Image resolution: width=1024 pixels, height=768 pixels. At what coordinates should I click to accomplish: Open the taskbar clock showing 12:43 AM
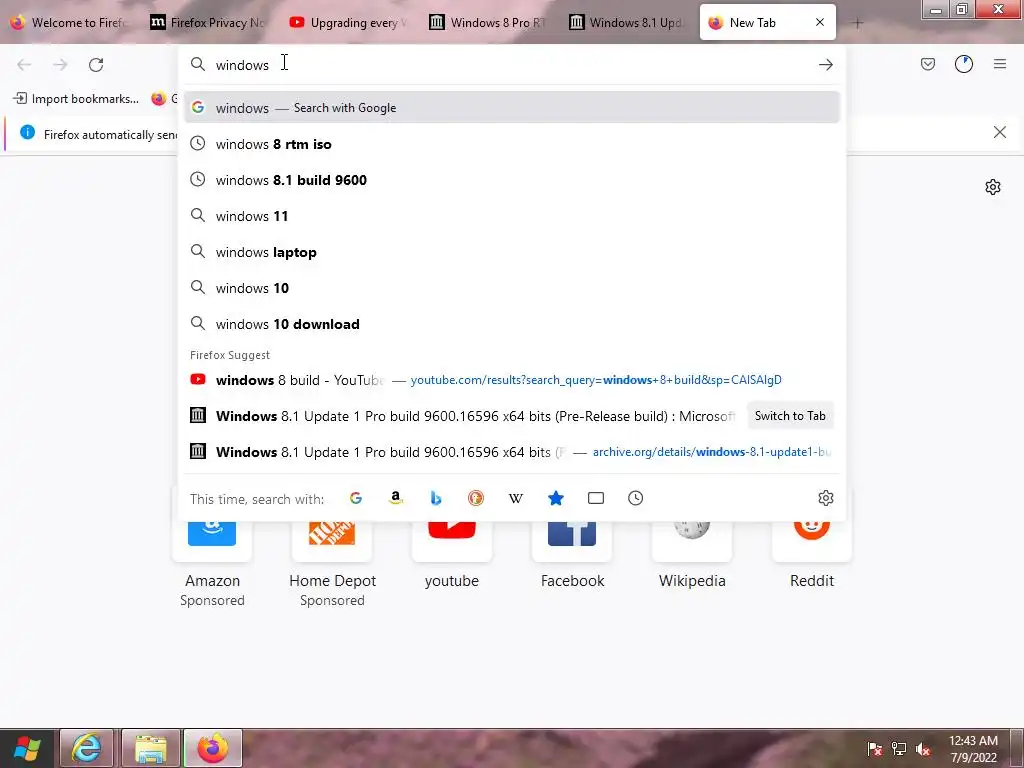(x=973, y=749)
